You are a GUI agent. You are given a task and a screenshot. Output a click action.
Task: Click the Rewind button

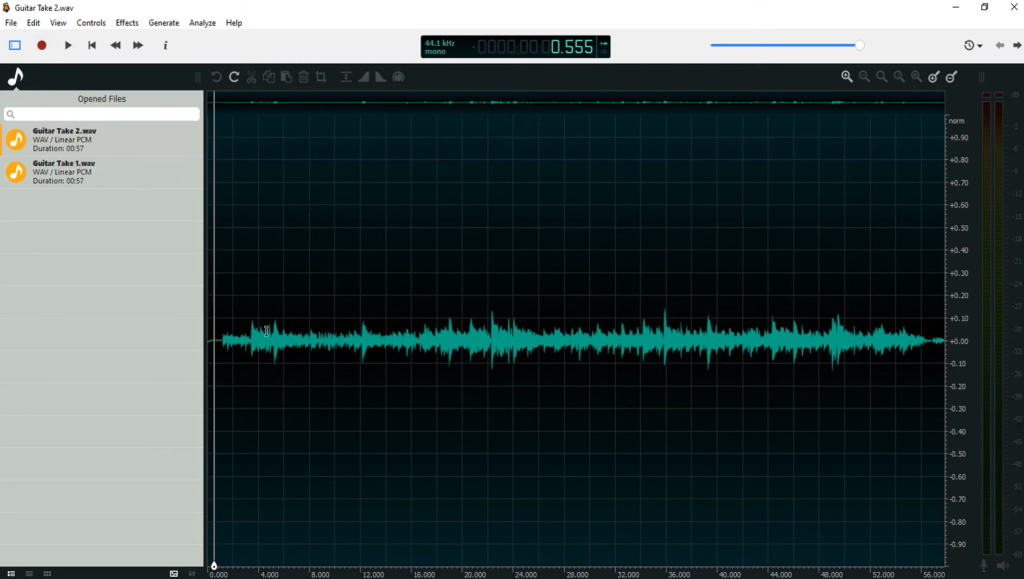click(116, 45)
